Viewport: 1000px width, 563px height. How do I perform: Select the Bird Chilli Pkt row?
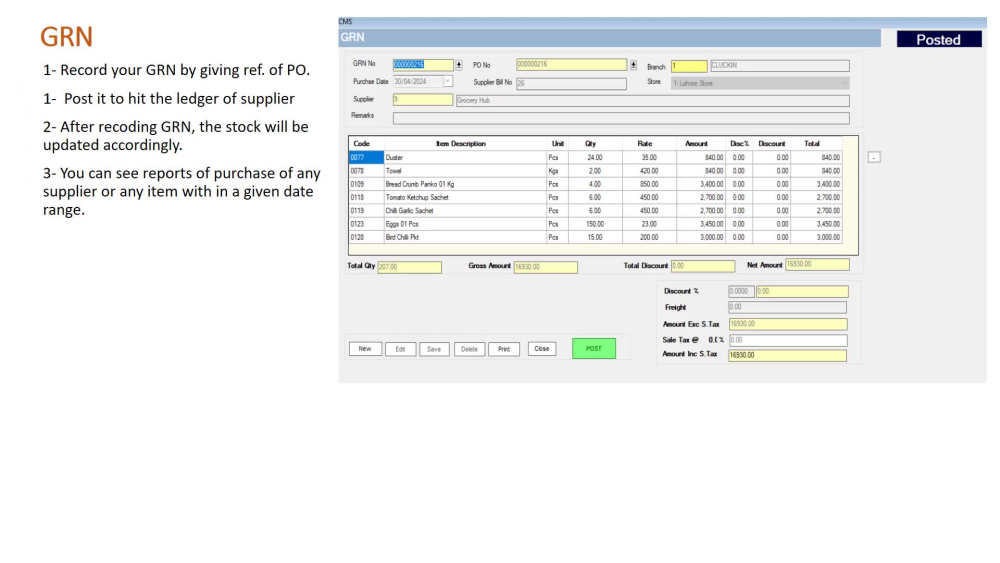point(596,237)
